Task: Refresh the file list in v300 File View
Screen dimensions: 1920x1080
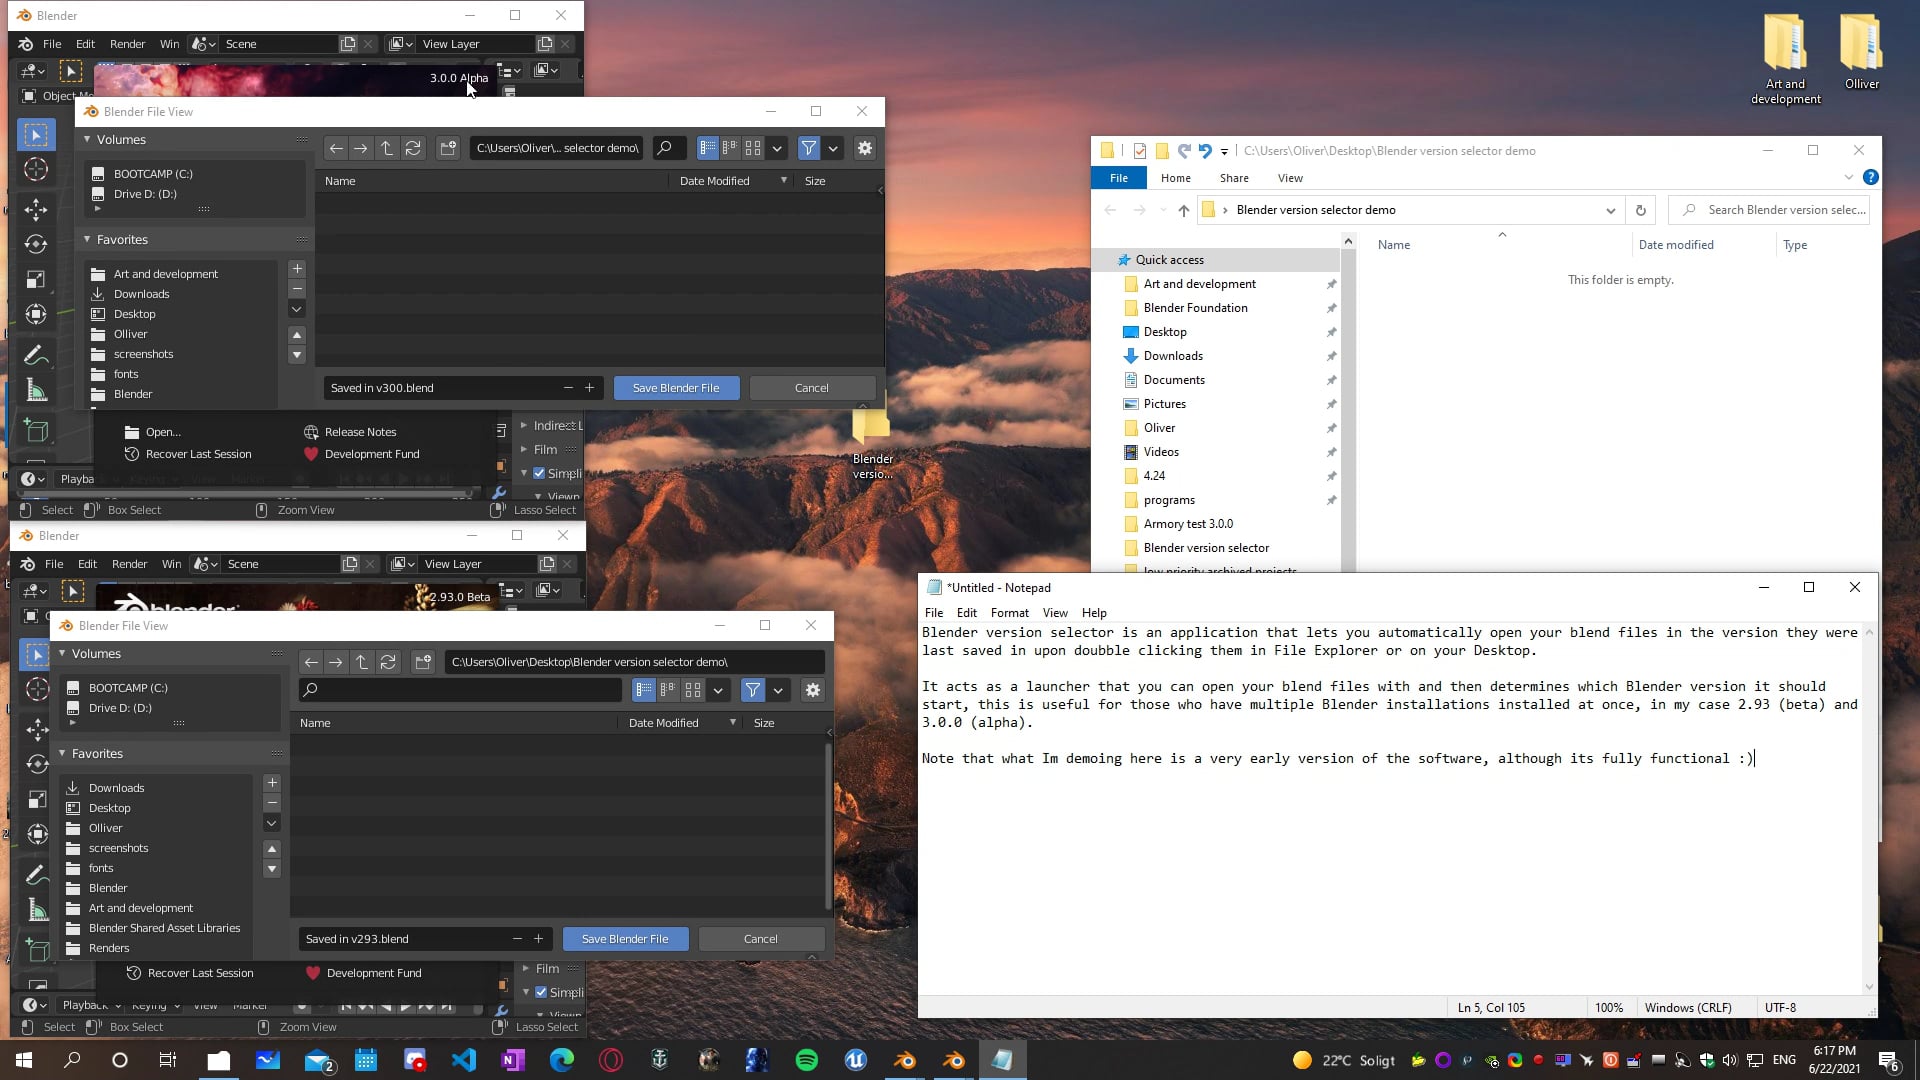Action: pos(413,148)
